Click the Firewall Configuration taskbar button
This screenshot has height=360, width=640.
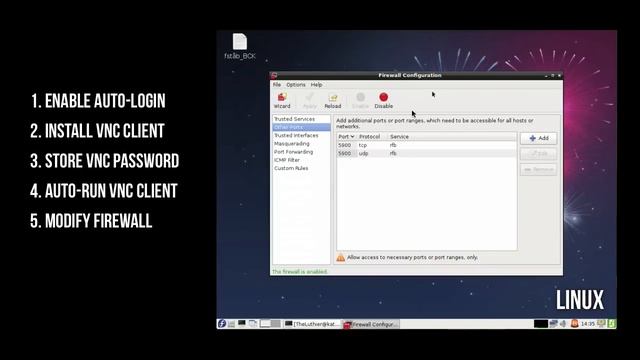[x=371, y=324]
